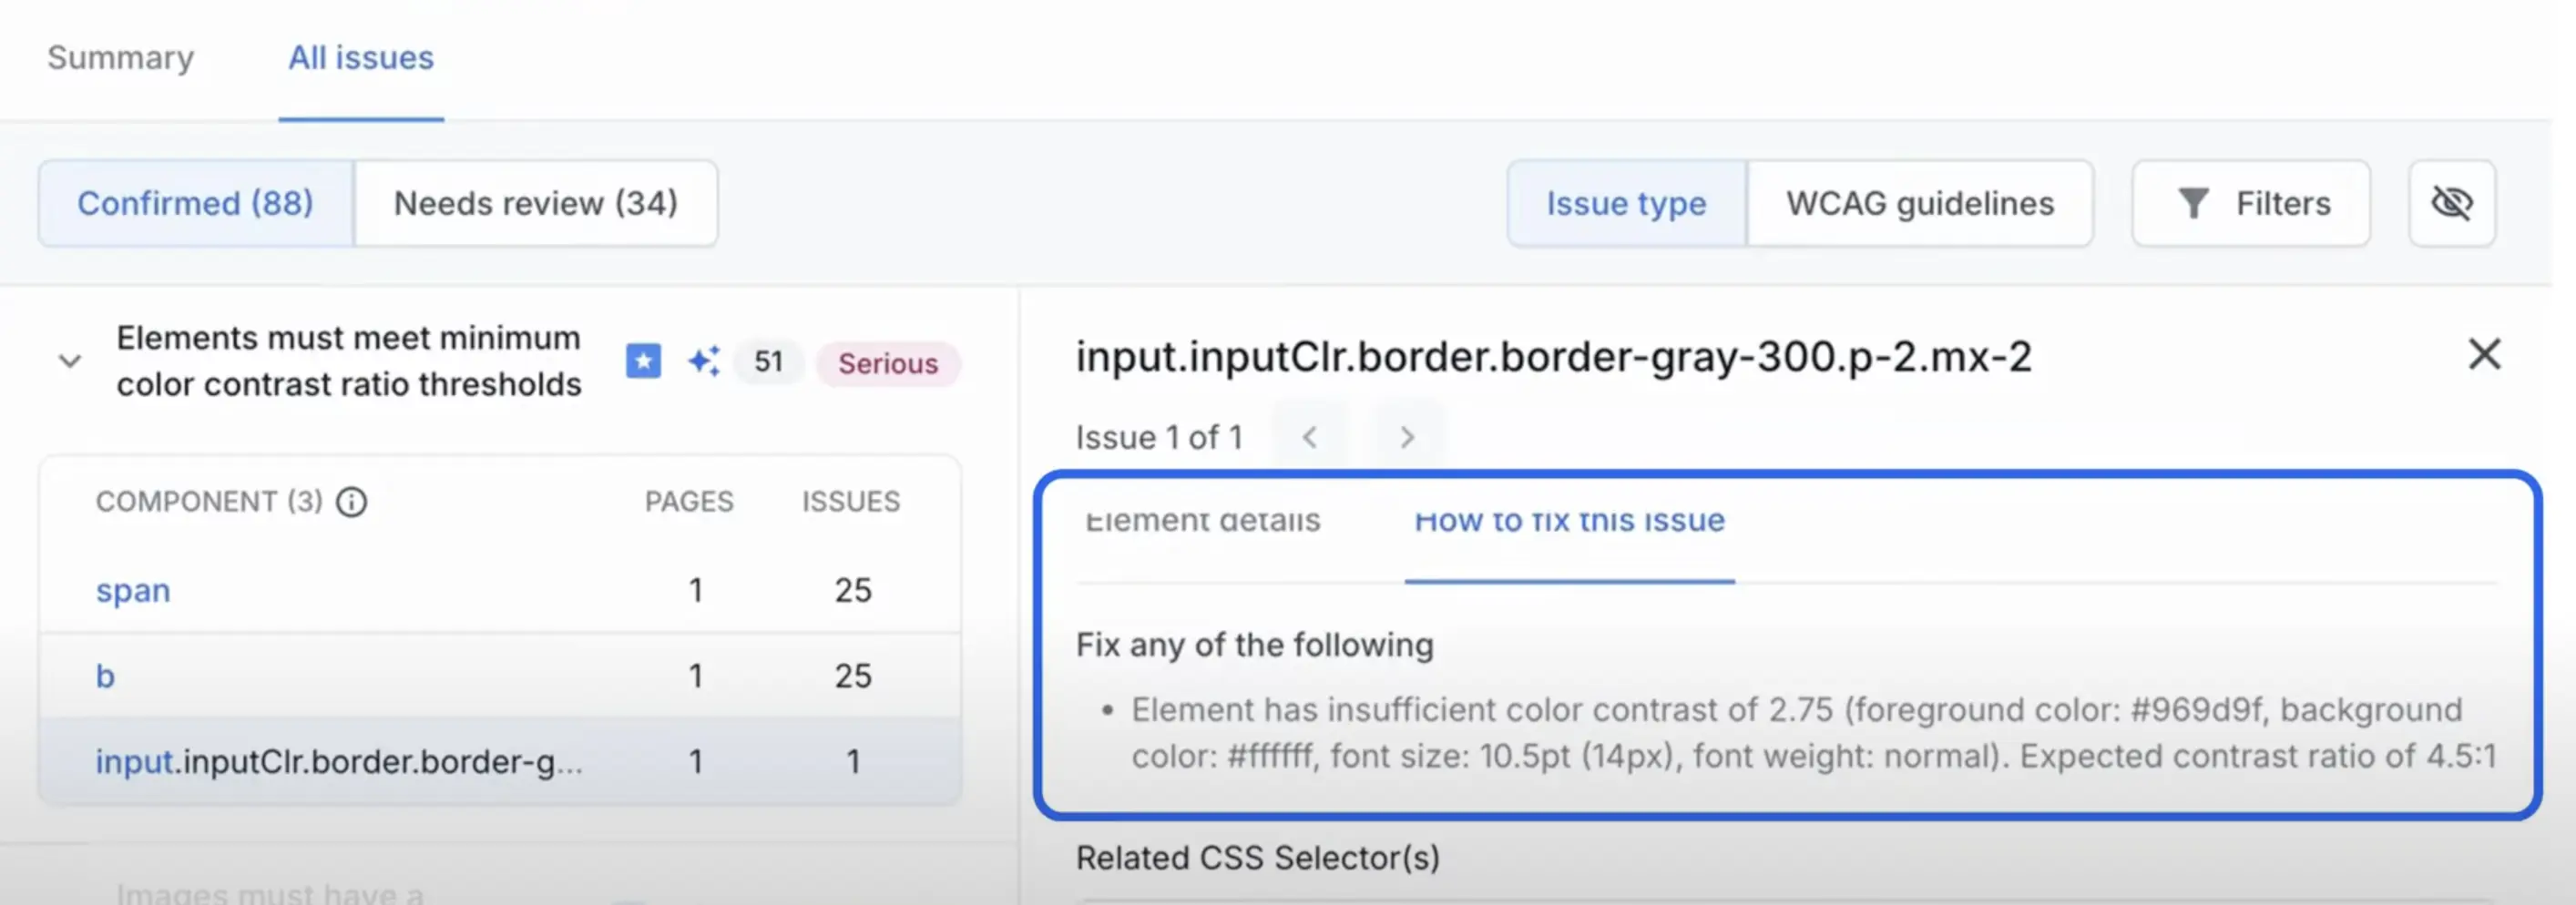Show Needs review (34) issues
The width and height of the screenshot is (2576, 905).
[x=536, y=204]
